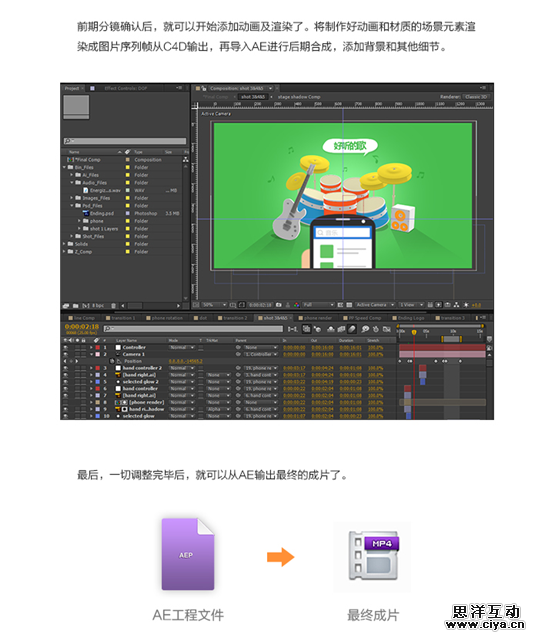This screenshot has width=554, height=640.
Task: Click the timeline time navigator bar
Action: (441, 326)
